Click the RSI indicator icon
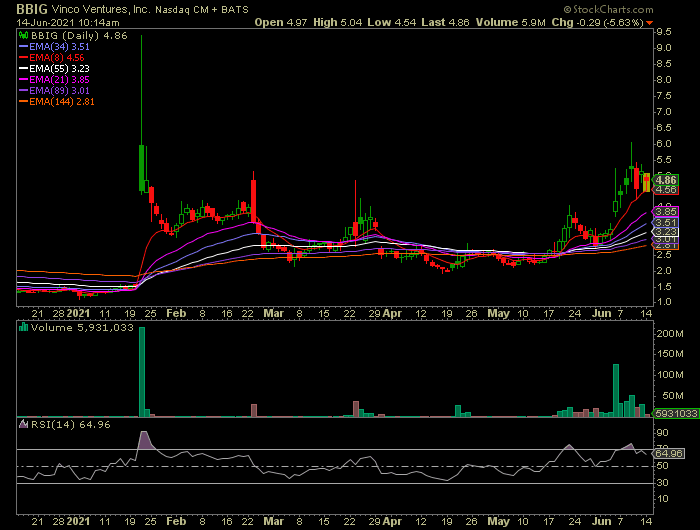The height and width of the screenshot is (530, 700). (24, 424)
